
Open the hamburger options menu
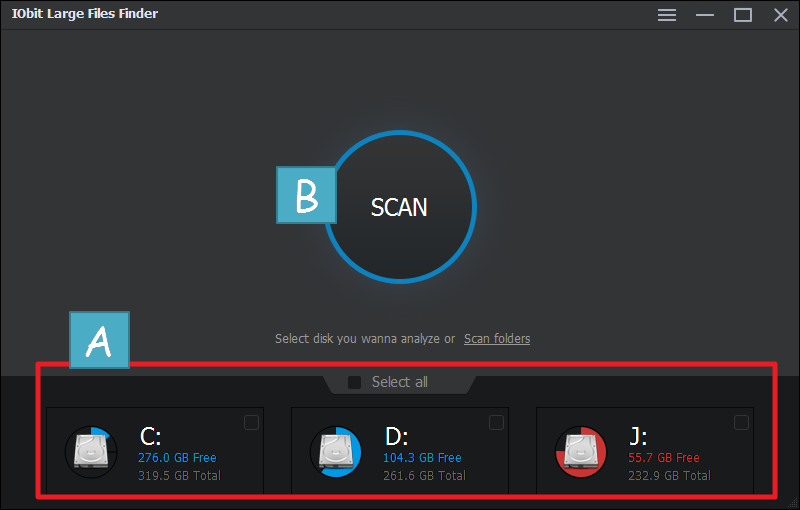coord(667,14)
